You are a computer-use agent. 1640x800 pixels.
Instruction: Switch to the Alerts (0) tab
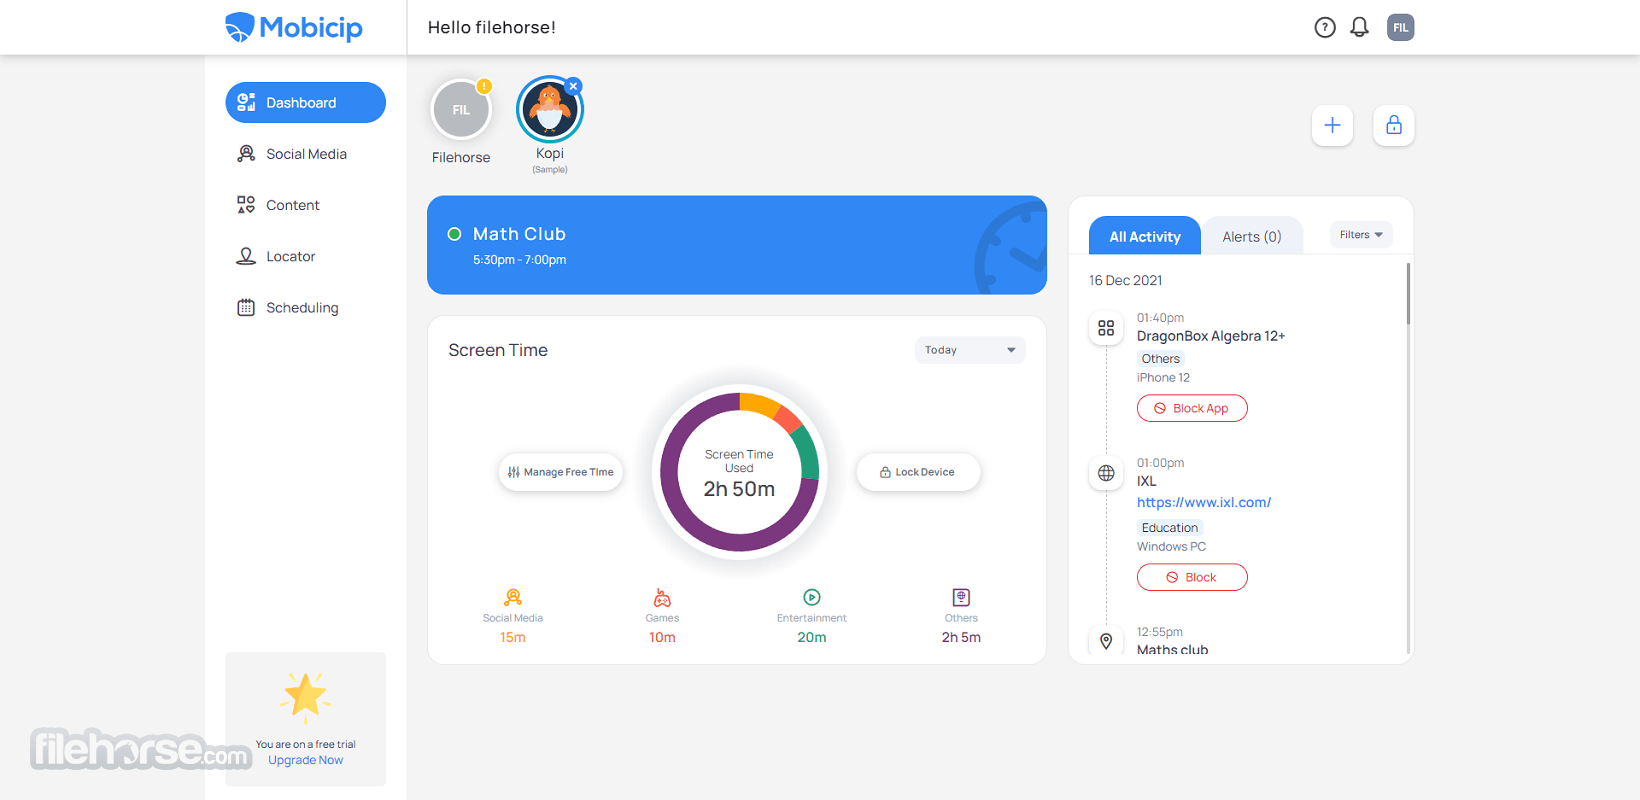(x=1252, y=236)
